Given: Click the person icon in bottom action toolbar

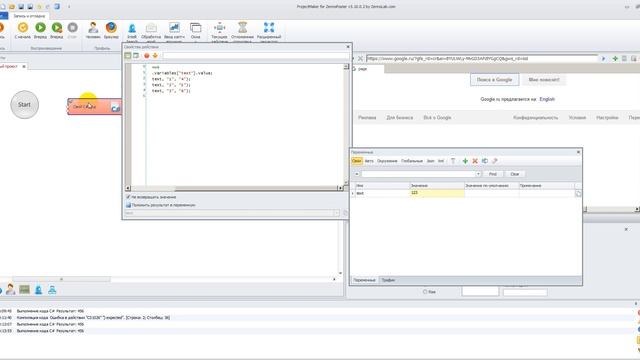Looking at the screenshot, I should [x=11, y=290].
